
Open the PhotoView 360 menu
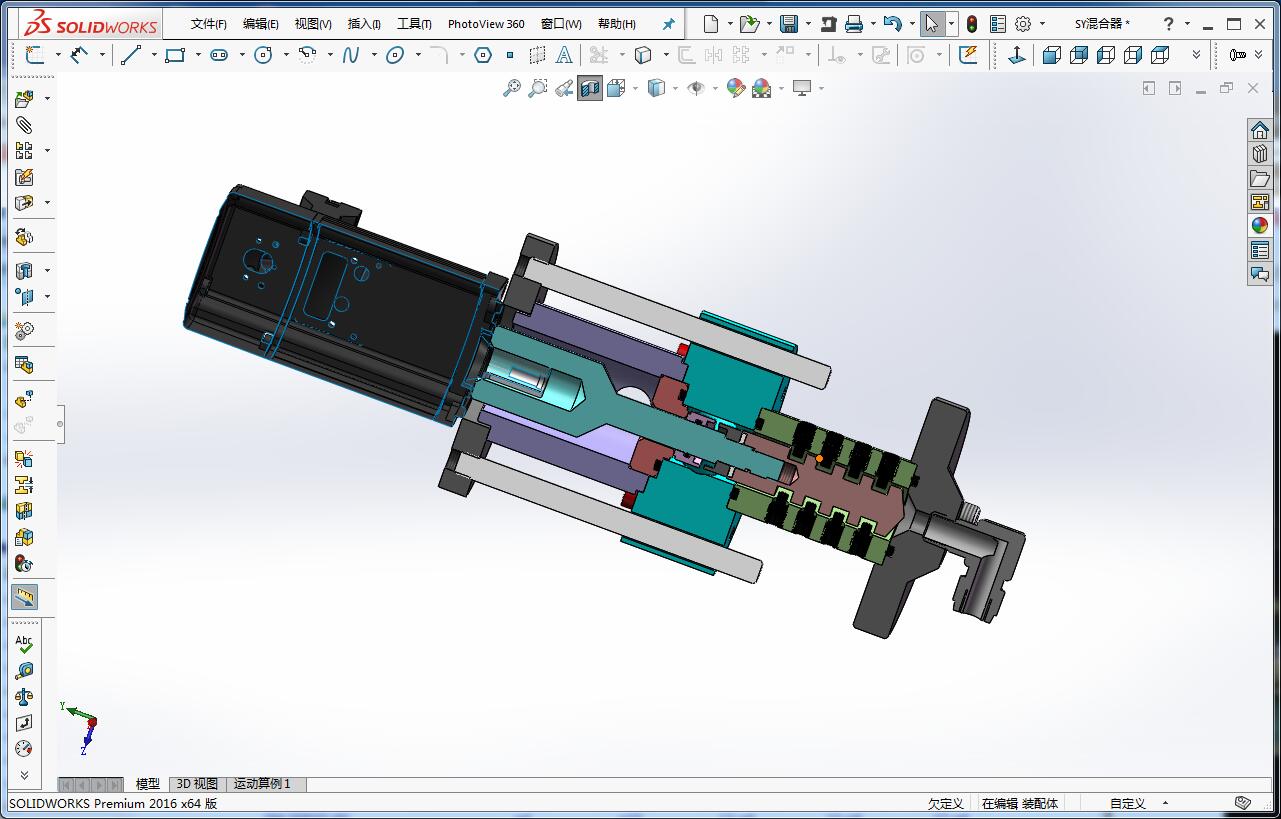point(486,24)
